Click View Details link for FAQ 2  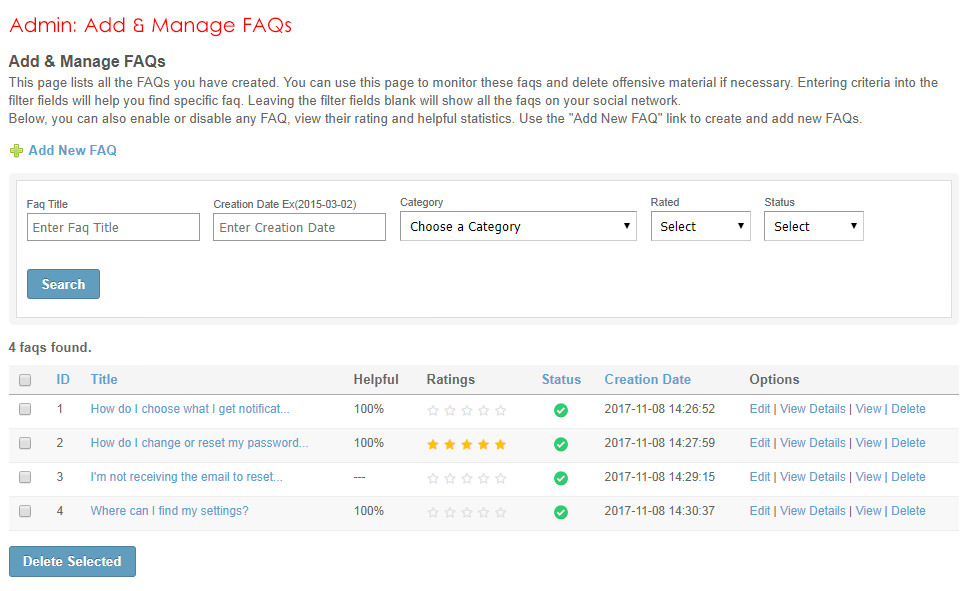coord(812,443)
